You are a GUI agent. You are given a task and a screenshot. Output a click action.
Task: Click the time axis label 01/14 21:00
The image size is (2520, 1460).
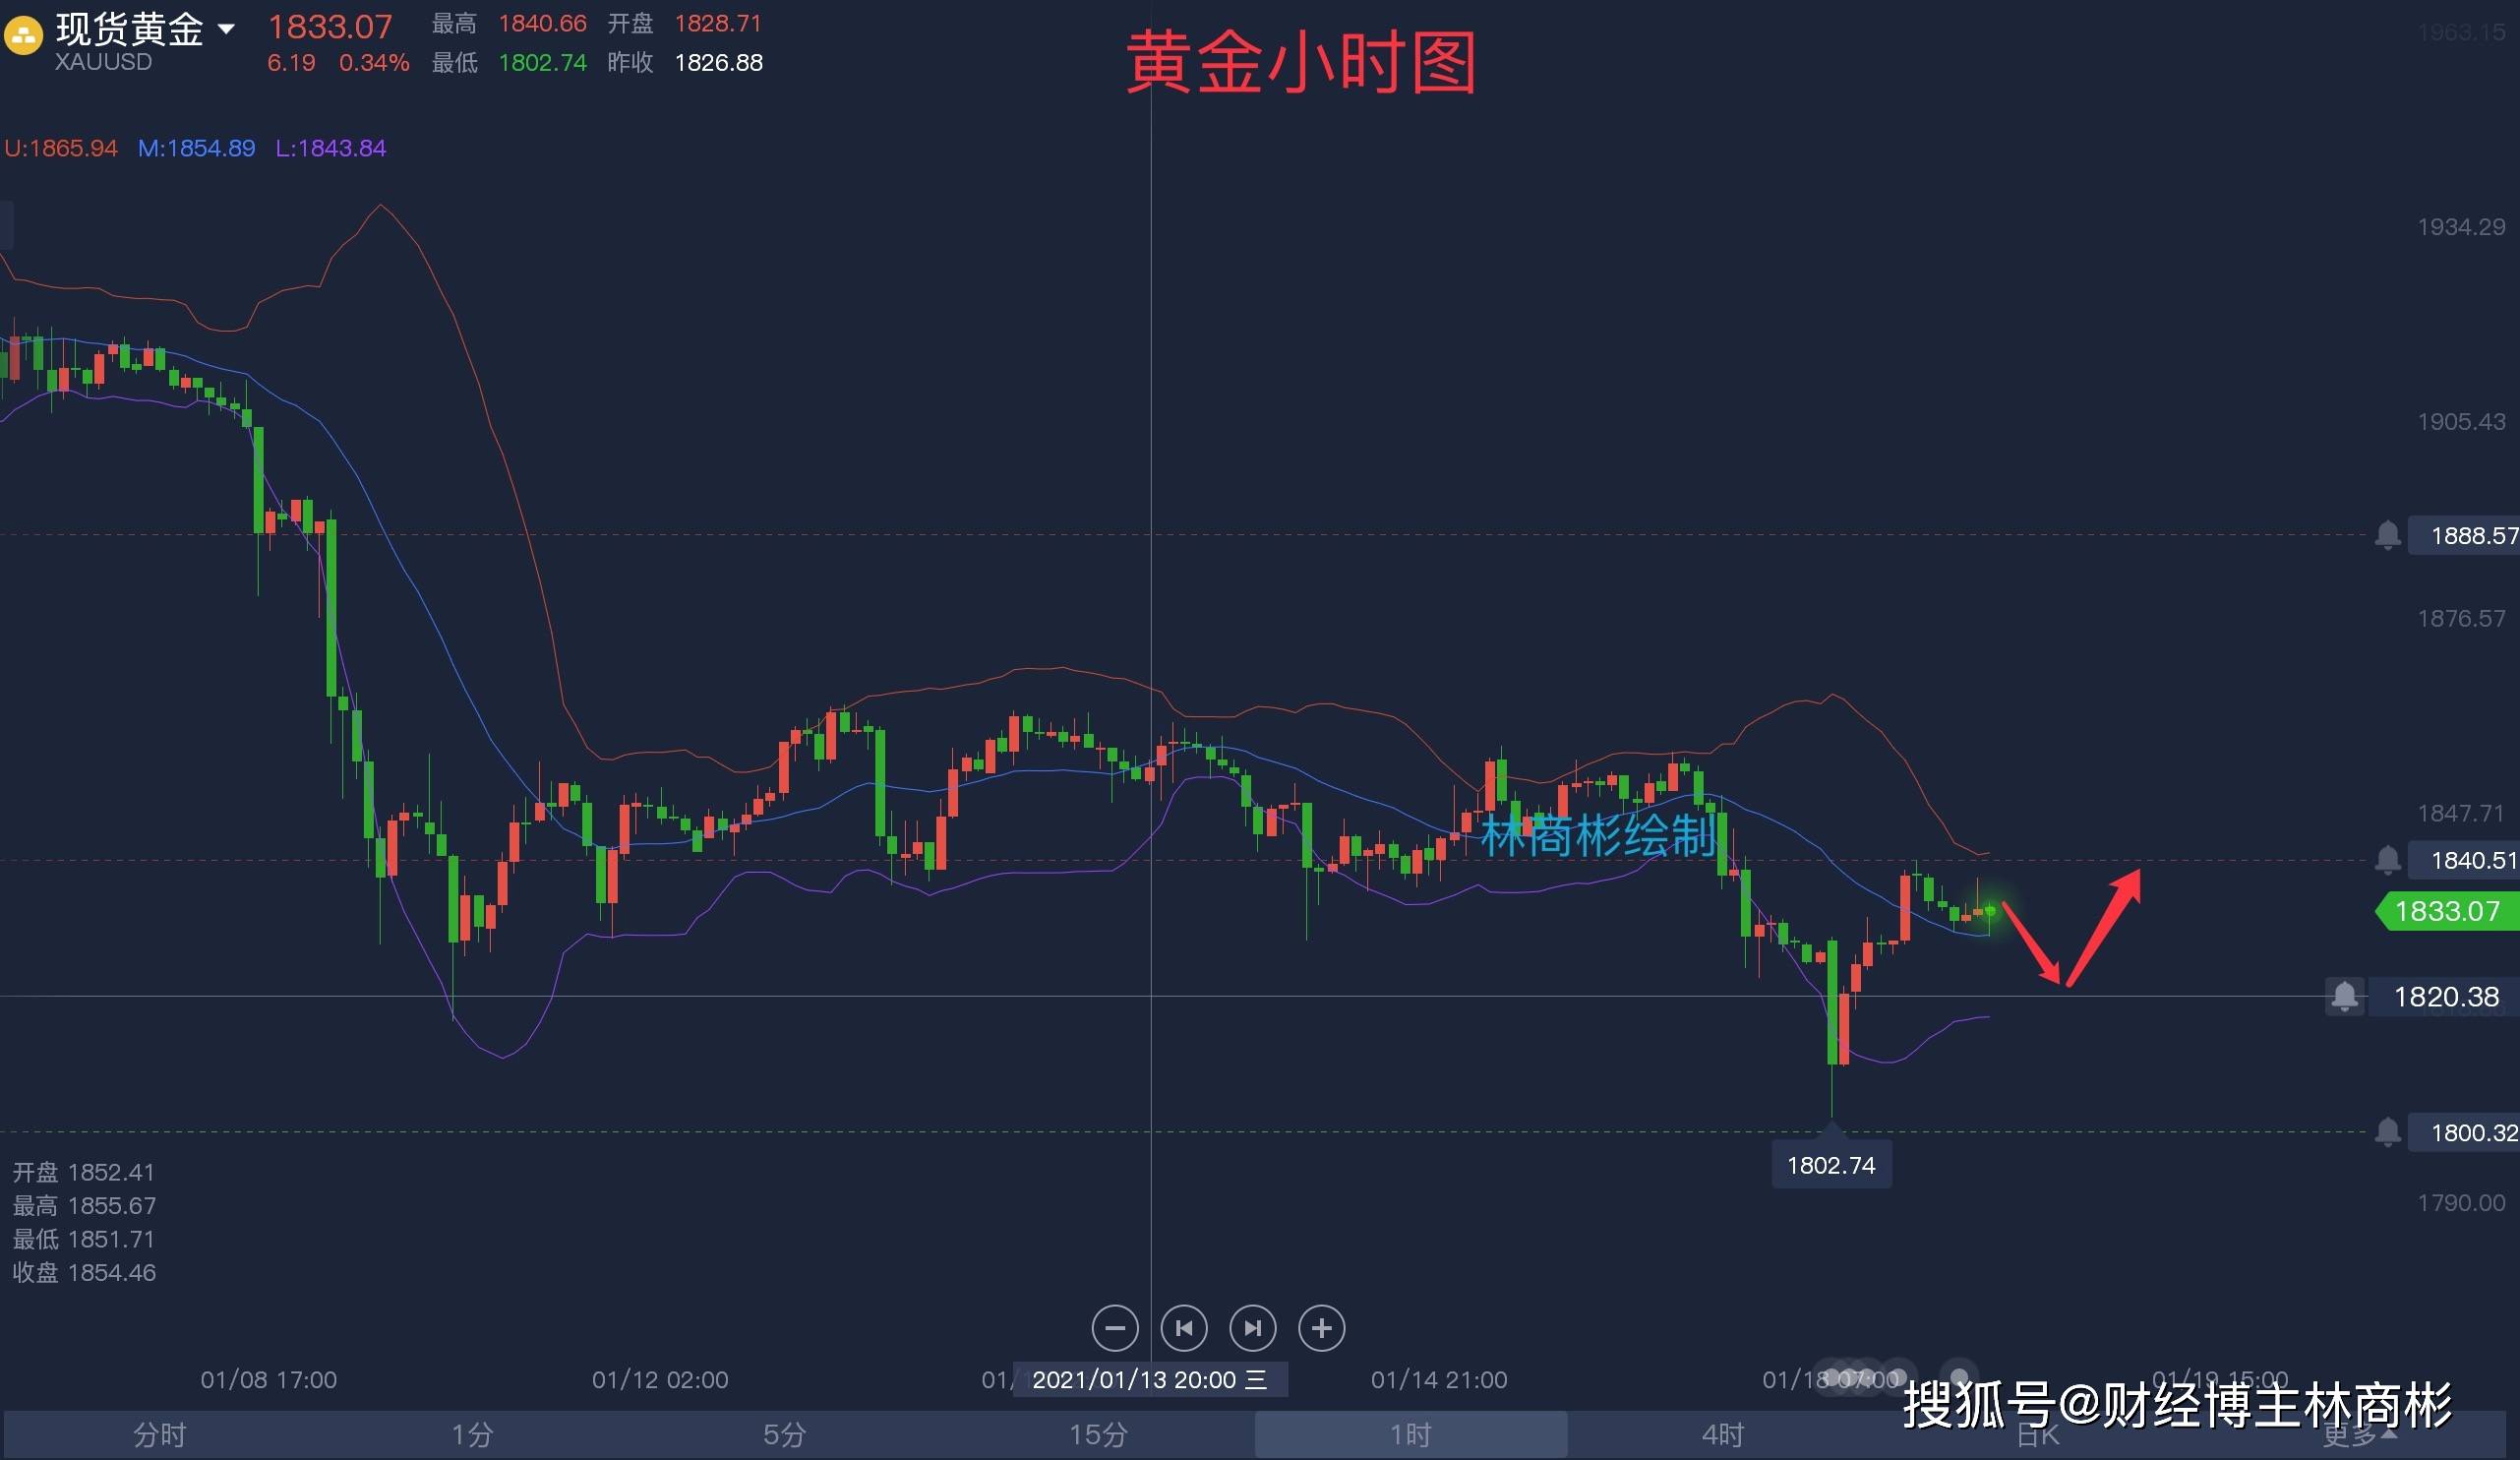point(1439,1380)
